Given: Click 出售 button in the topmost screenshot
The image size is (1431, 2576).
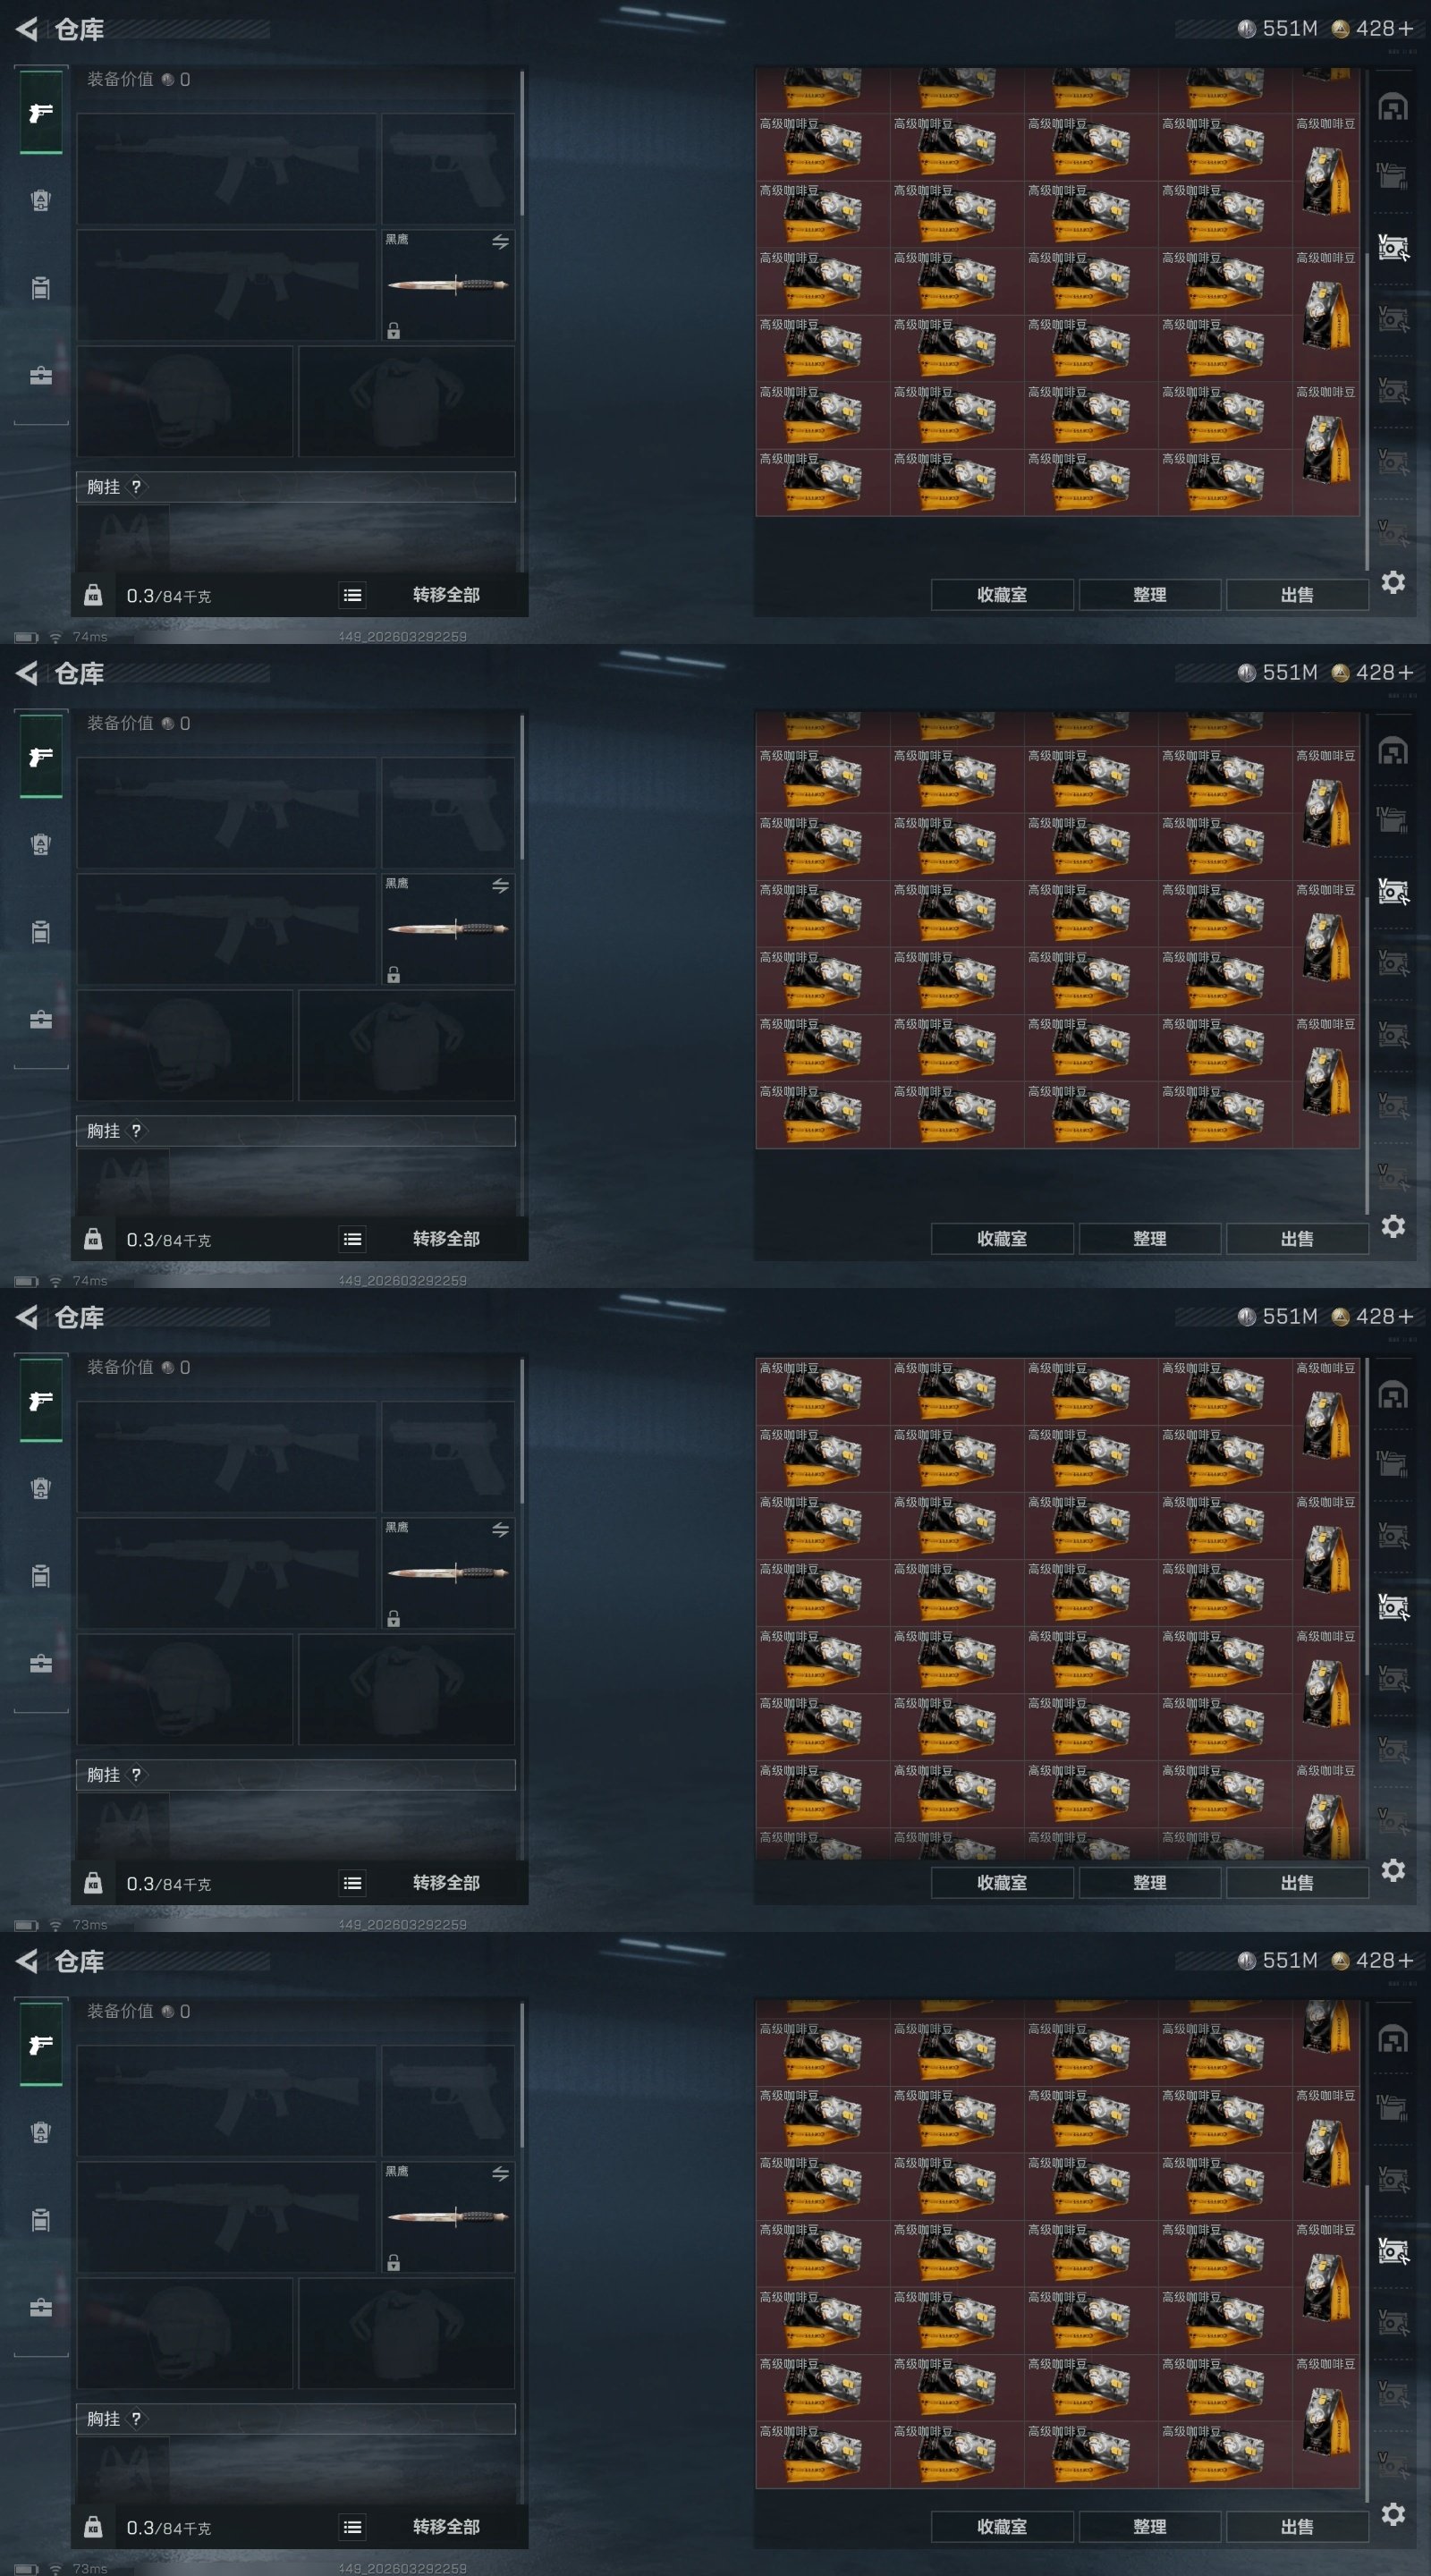Looking at the screenshot, I should [x=1297, y=595].
